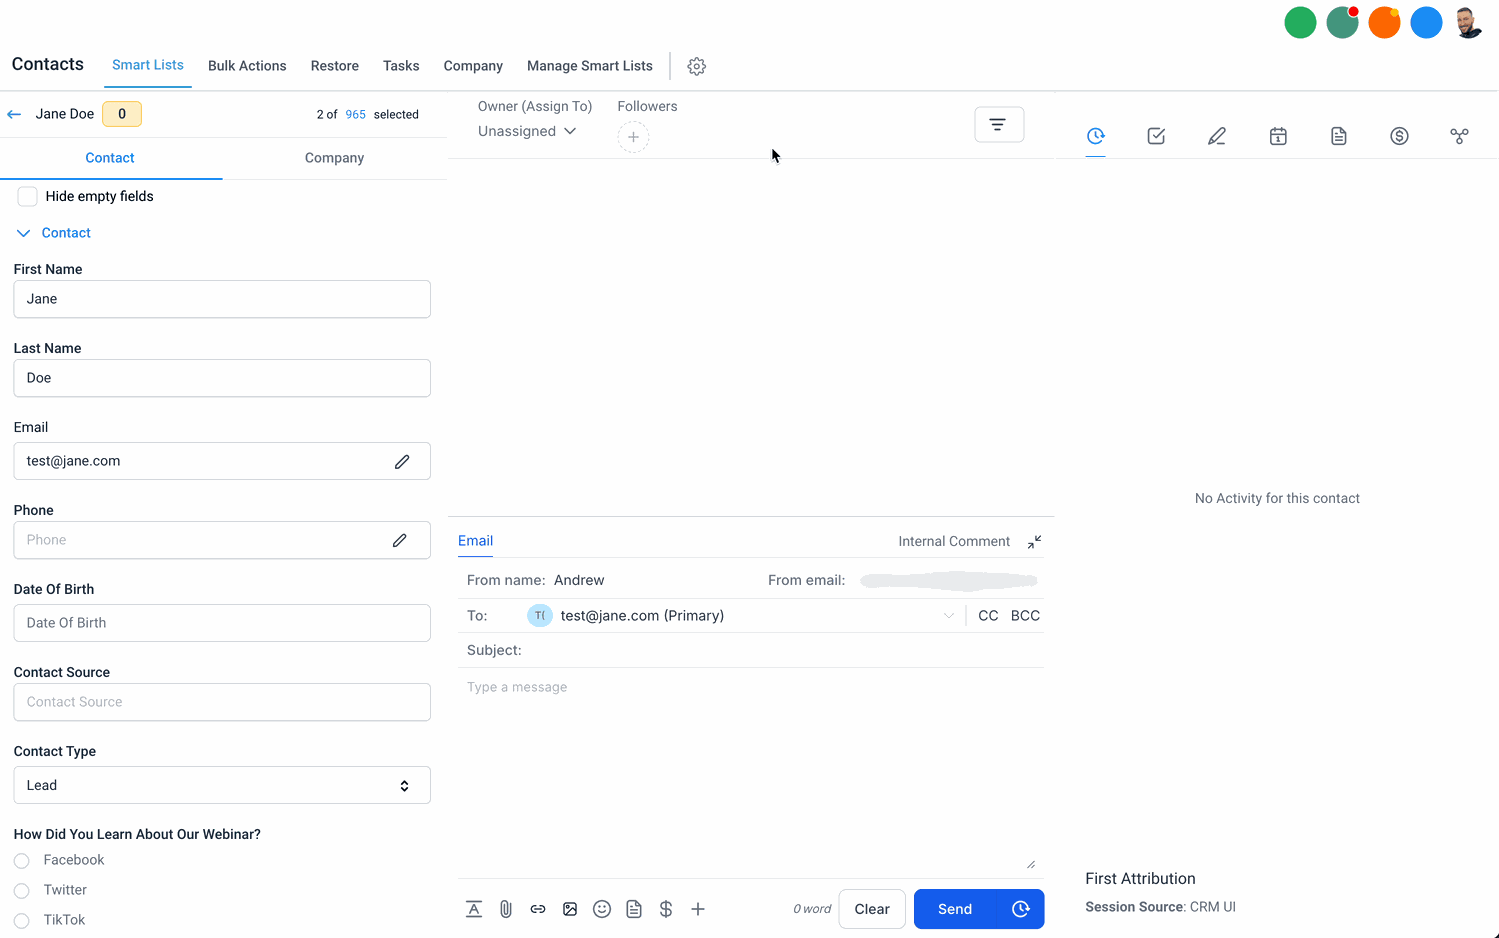Click the Contact Source field

[222, 702]
